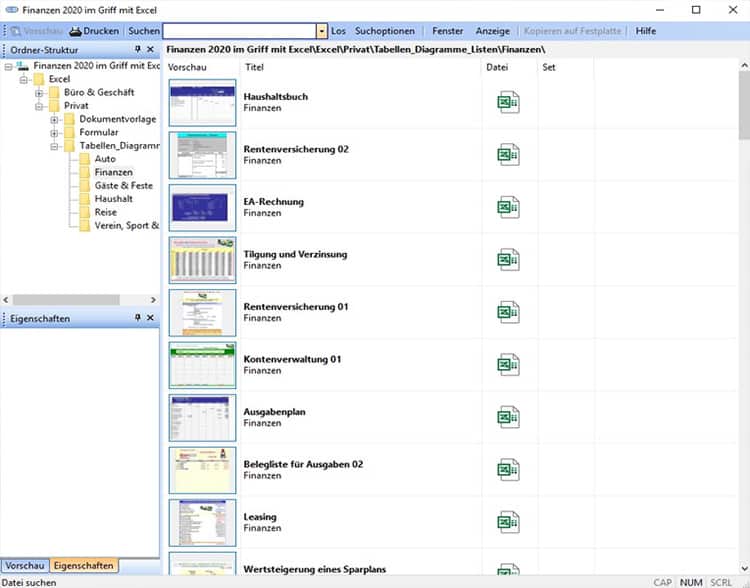Open the Excel file icon for EA-Rechnung

(x=508, y=208)
